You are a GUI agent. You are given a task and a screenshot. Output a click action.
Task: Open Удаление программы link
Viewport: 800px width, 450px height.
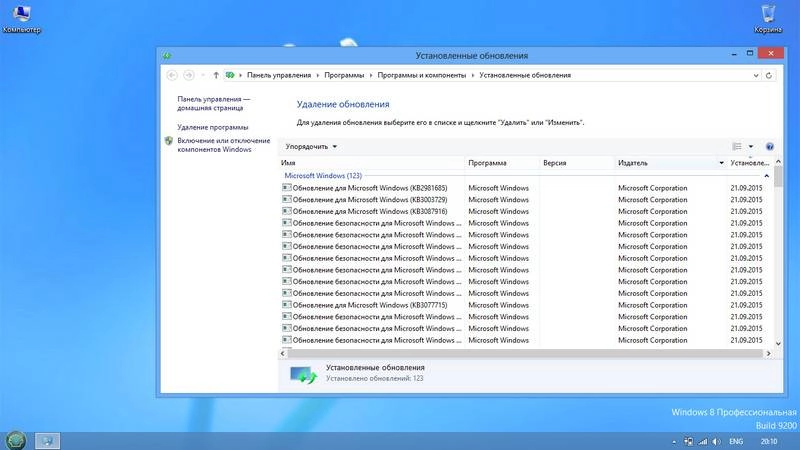tap(213, 127)
